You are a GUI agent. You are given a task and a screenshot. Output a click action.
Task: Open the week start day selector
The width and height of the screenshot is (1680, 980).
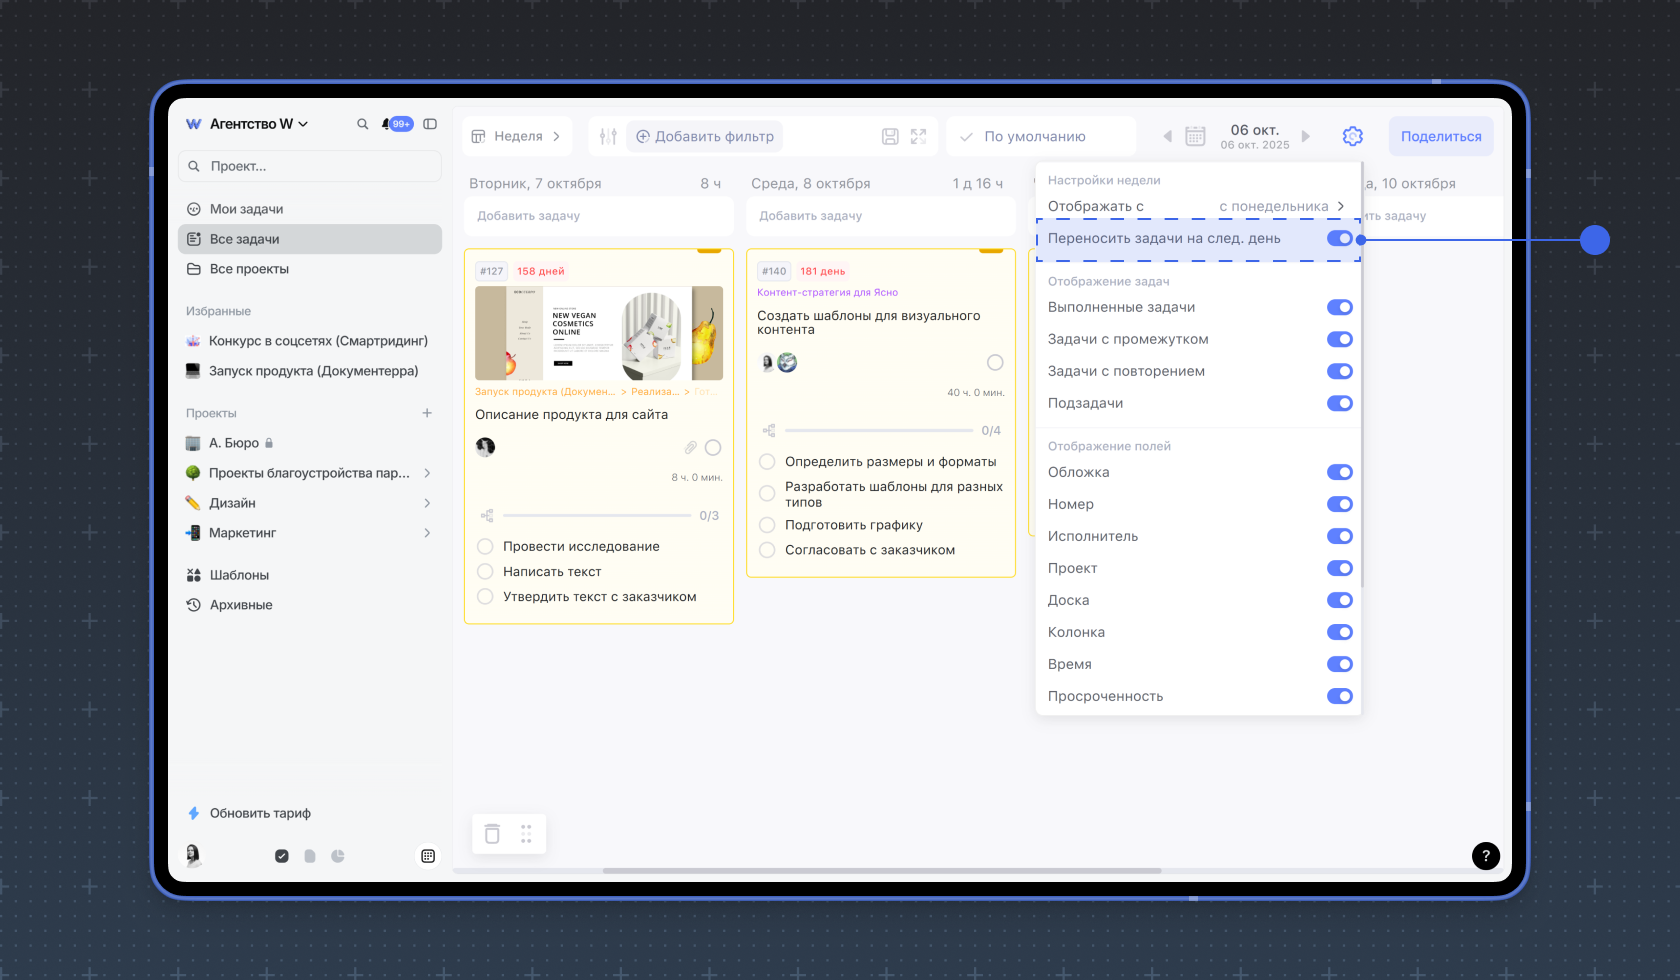click(1281, 207)
